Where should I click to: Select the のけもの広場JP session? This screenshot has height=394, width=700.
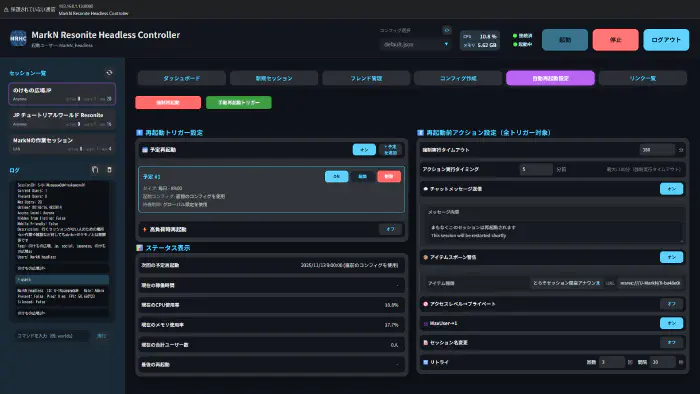(62, 94)
